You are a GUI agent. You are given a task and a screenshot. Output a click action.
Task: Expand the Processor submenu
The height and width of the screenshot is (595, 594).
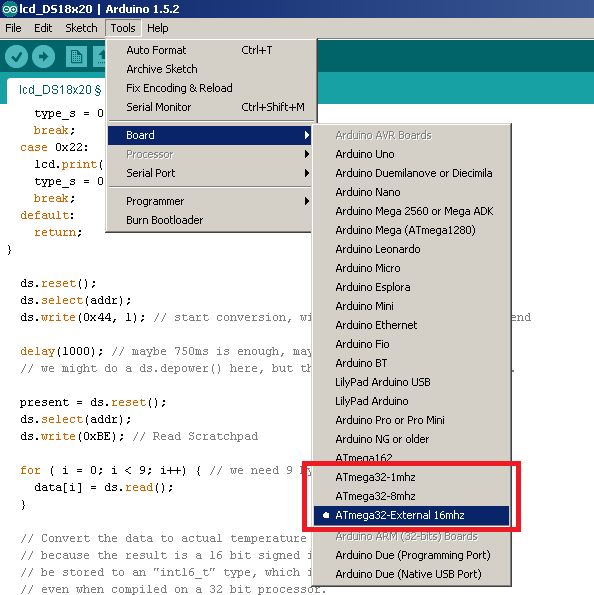(210, 154)
